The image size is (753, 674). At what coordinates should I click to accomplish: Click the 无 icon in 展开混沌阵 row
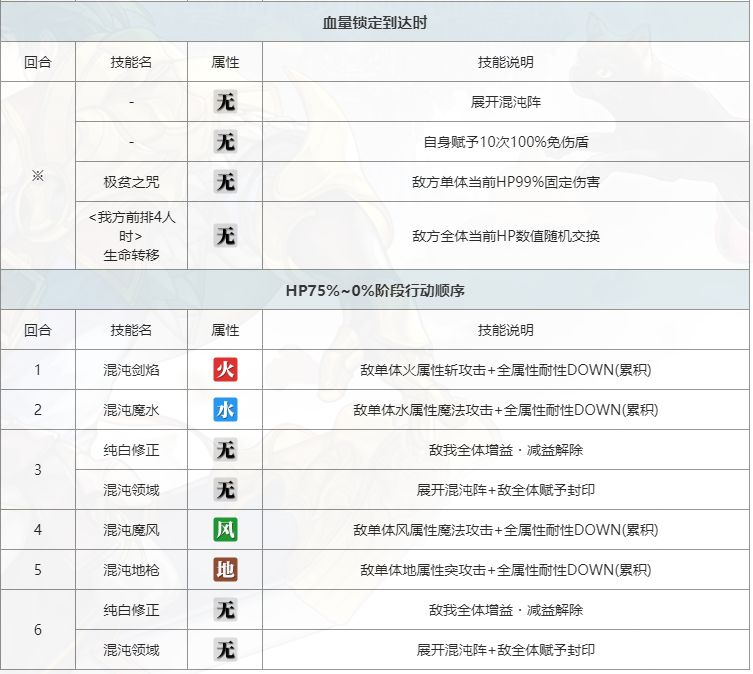coord(225,102)
